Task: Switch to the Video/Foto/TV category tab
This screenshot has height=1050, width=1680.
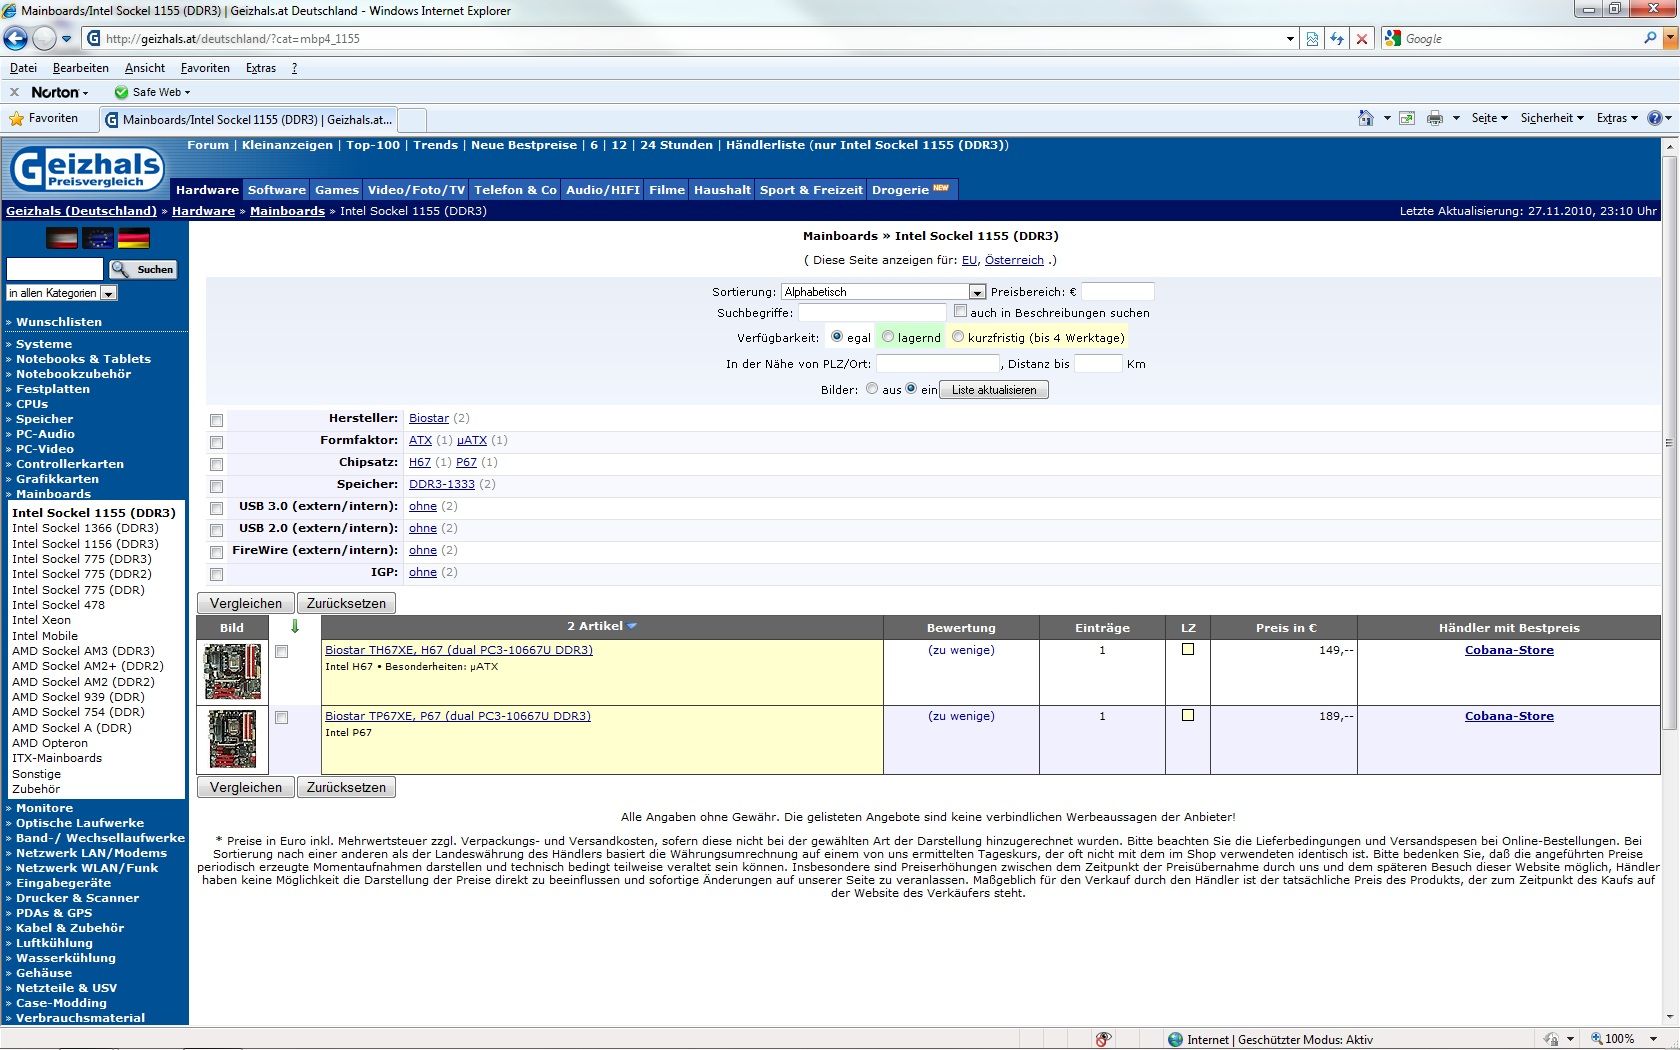Action: 416,190
